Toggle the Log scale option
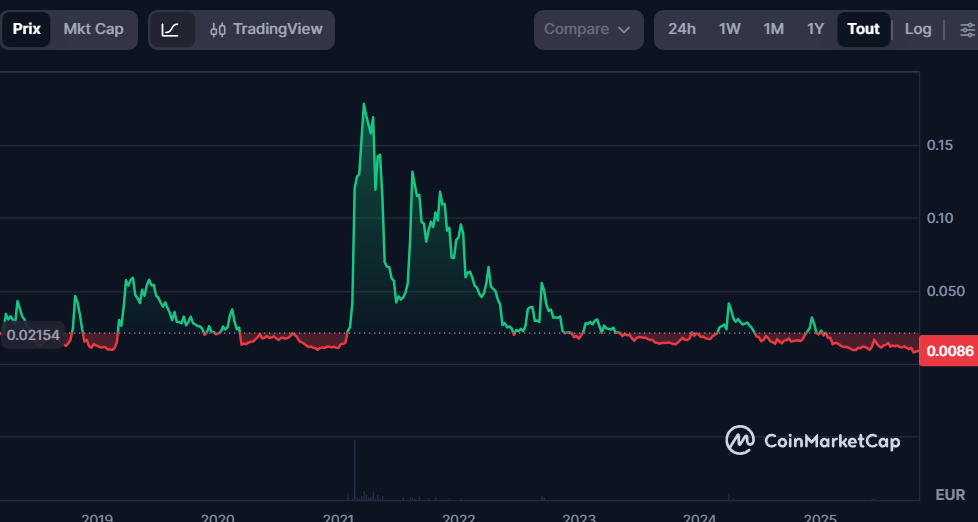This screenshot has width=978, height=522. (x=917, y=29)
